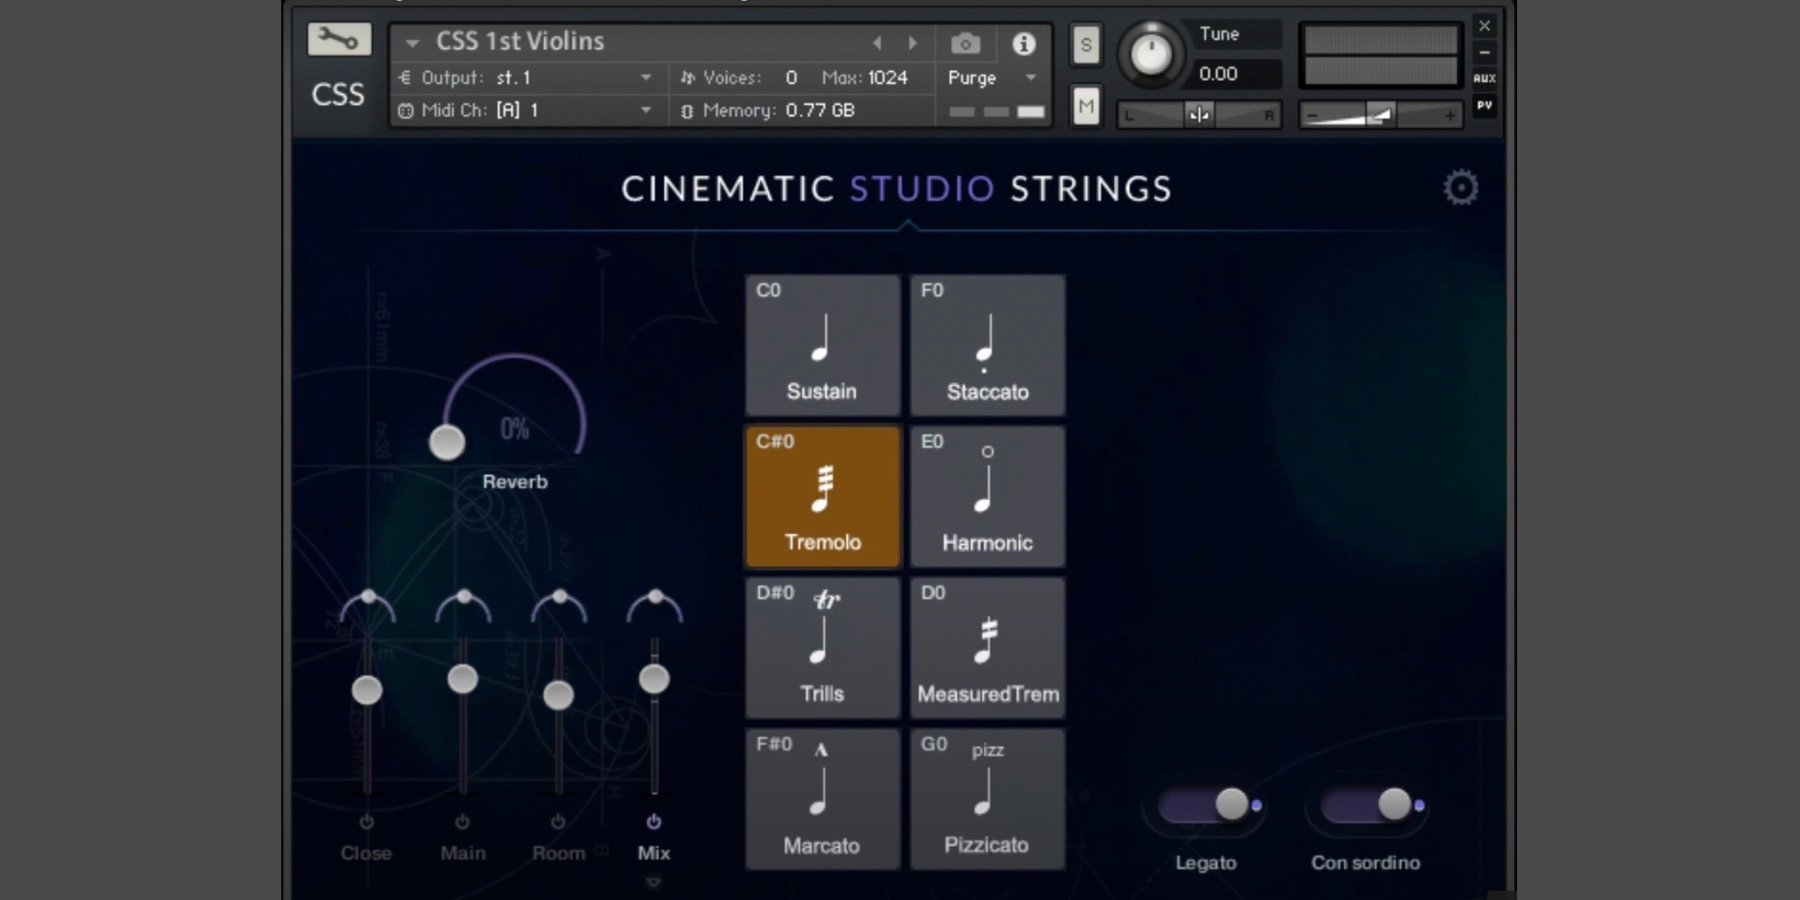Click the Reverb amount knob handle
Screen dimensions: 1800x900
[447, 442]
